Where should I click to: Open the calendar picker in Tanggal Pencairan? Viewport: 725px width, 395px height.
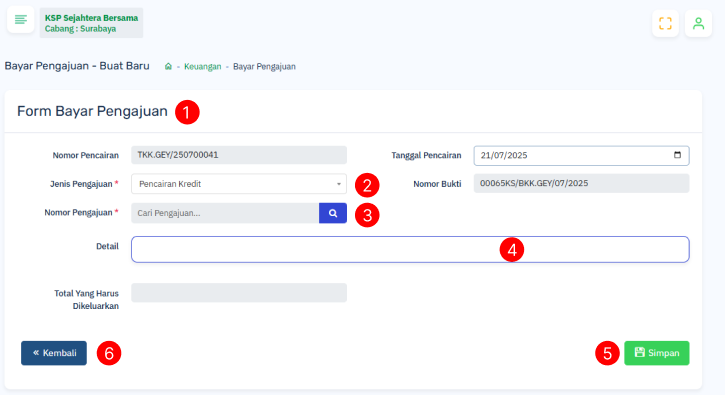677,155
